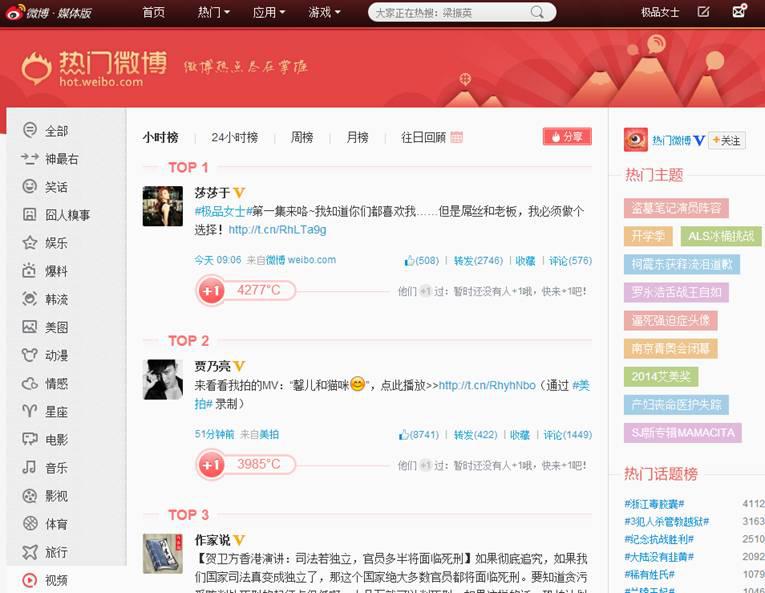Click the 体育 ball icon
765x593 pixels.
click(x=30, y=524)
